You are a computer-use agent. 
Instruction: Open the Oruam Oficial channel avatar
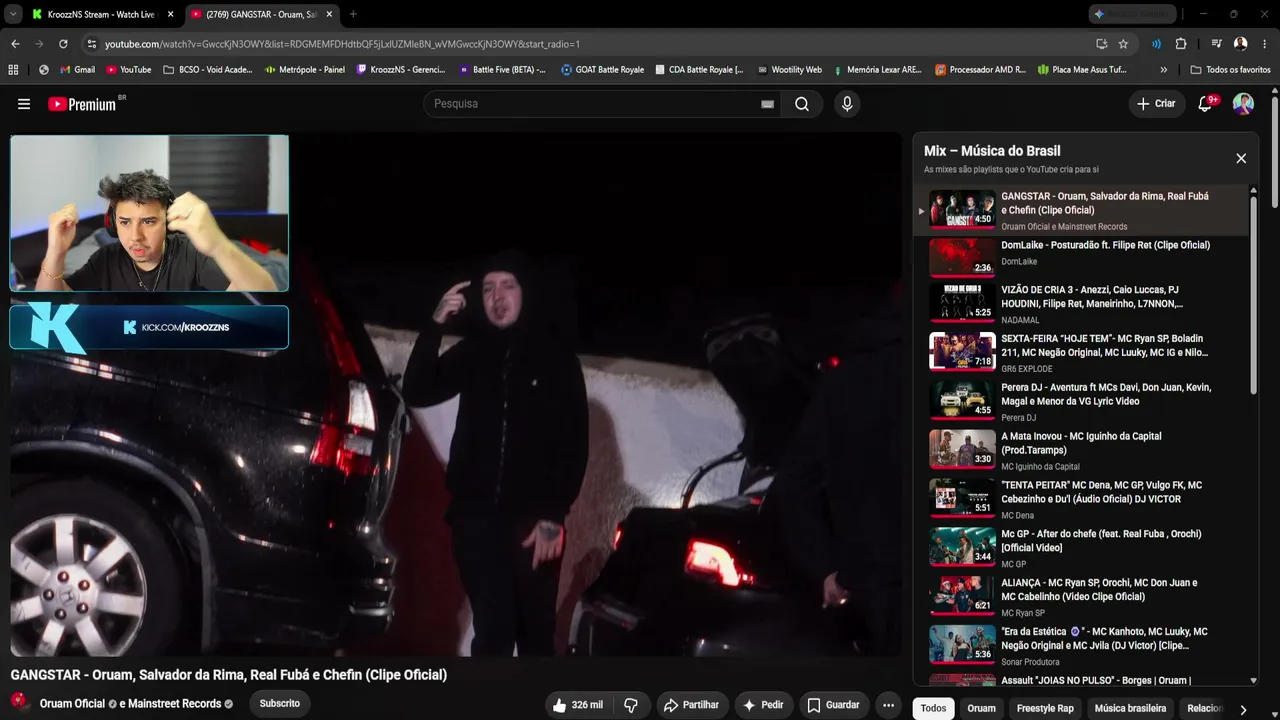pyautogui.click(x=20, y=703)
